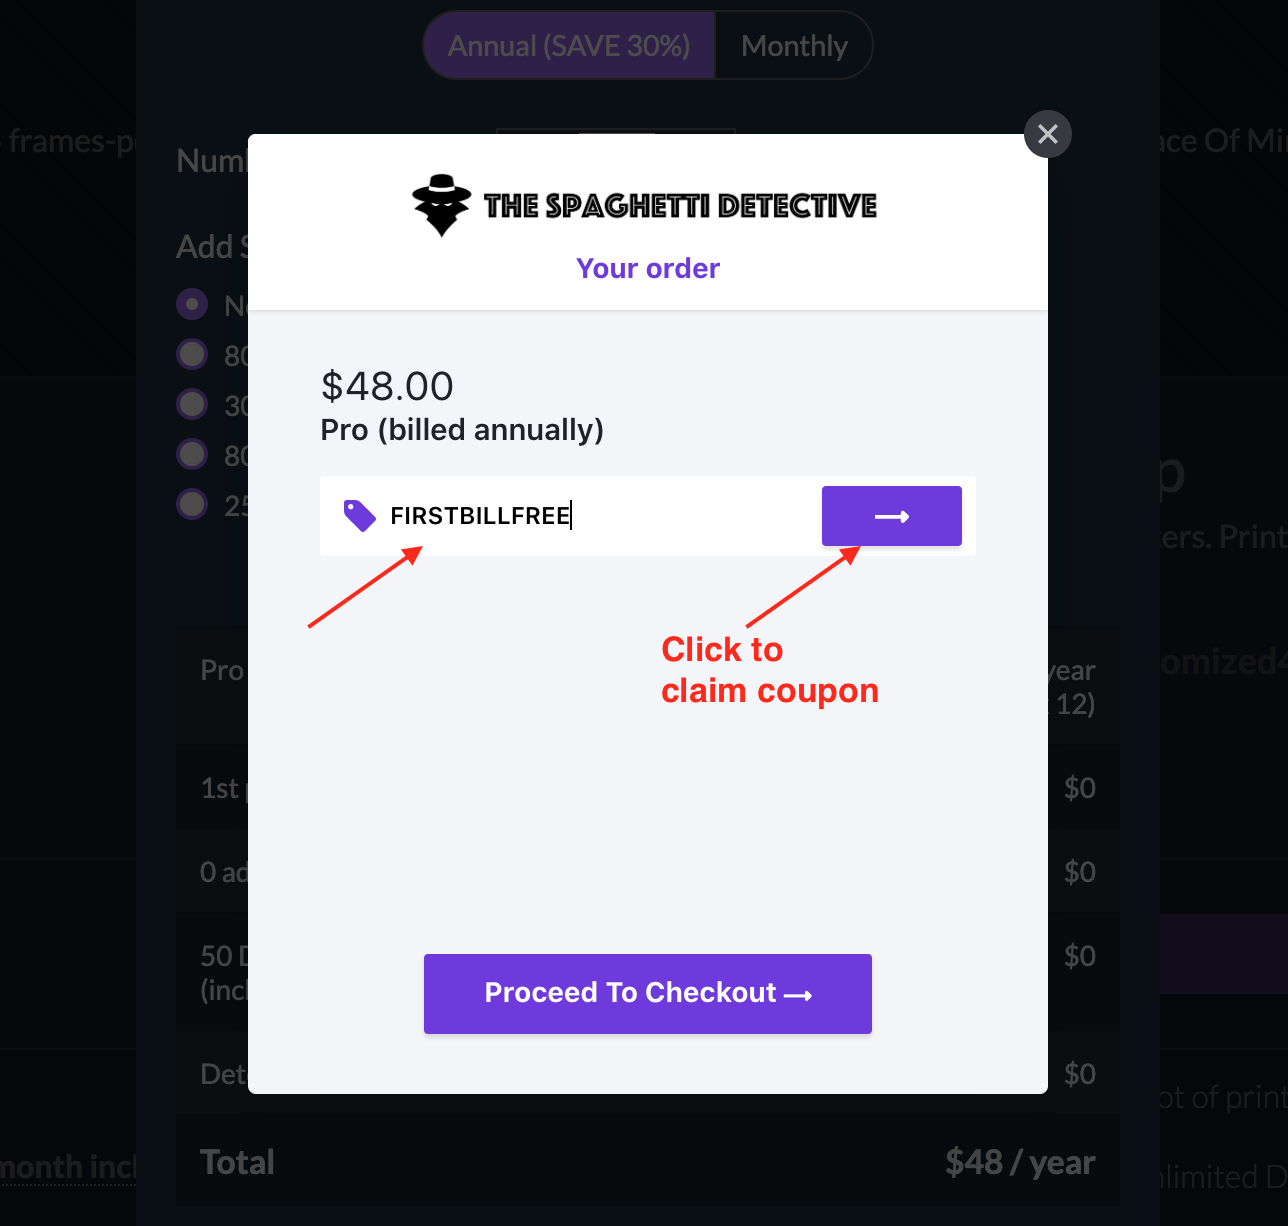This screenshot has width=1288, height=1226.
Task: Click the Total $48 / year amount
Action: point(1020,1162)
